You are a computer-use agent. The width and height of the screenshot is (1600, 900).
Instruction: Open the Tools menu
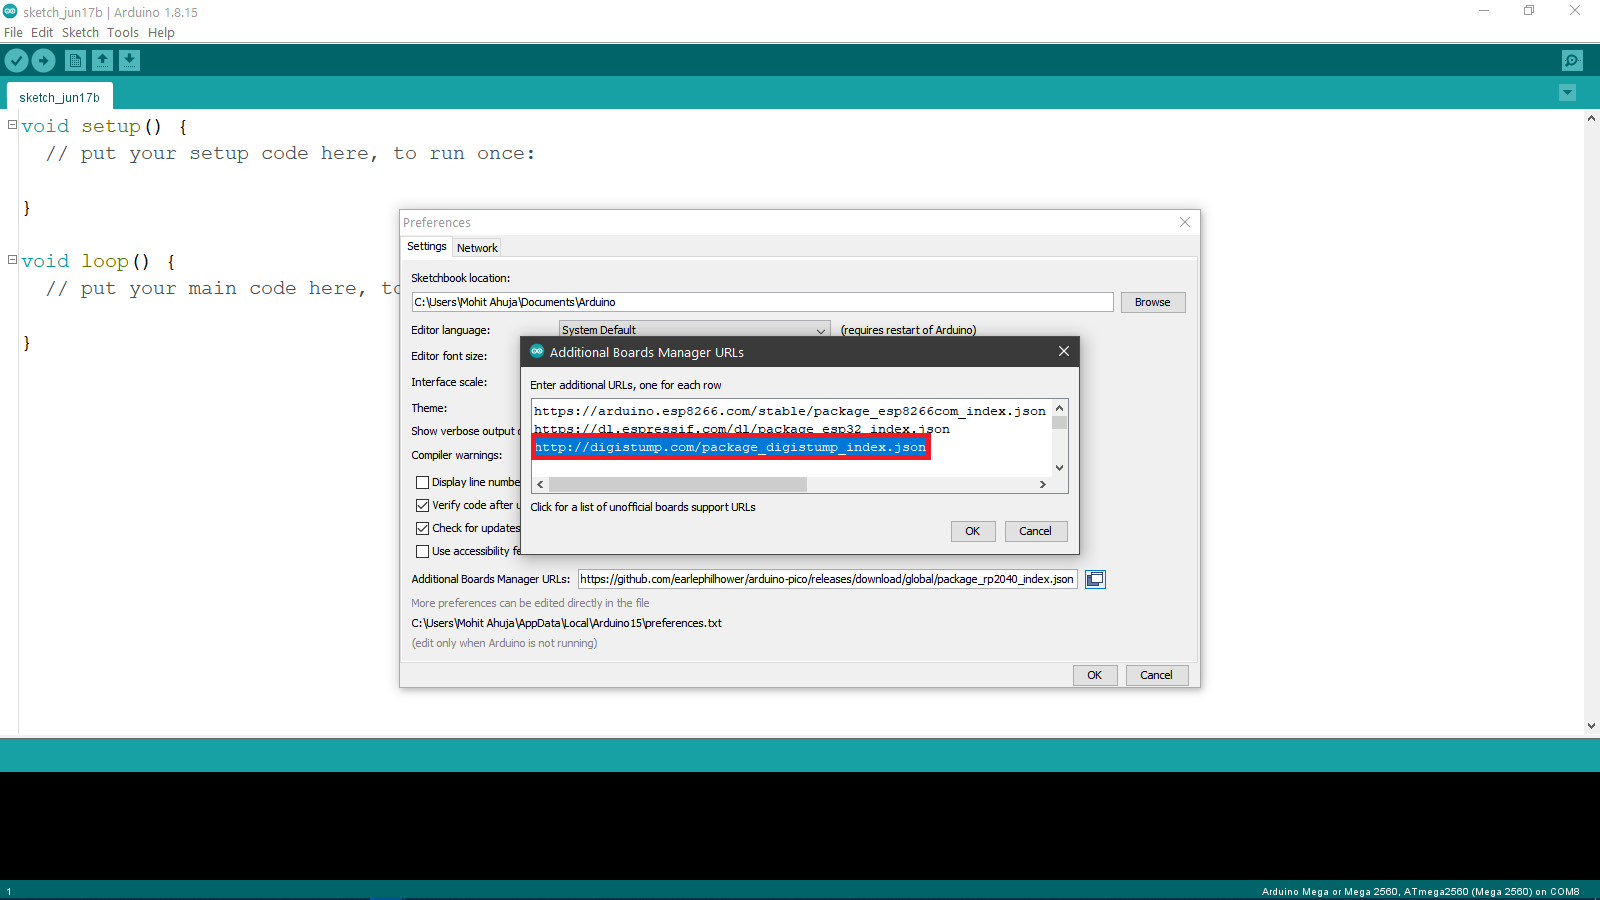[x=123, y=32]
